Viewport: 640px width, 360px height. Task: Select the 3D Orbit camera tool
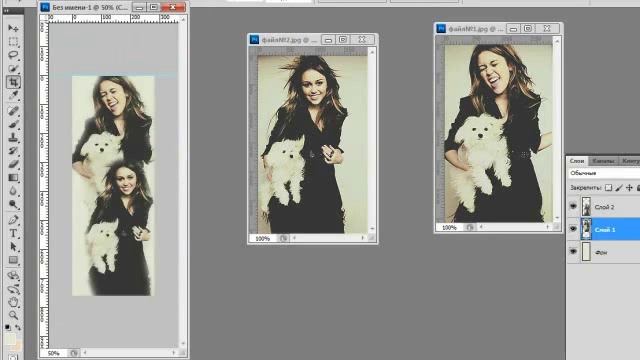[x=13, y=289]
